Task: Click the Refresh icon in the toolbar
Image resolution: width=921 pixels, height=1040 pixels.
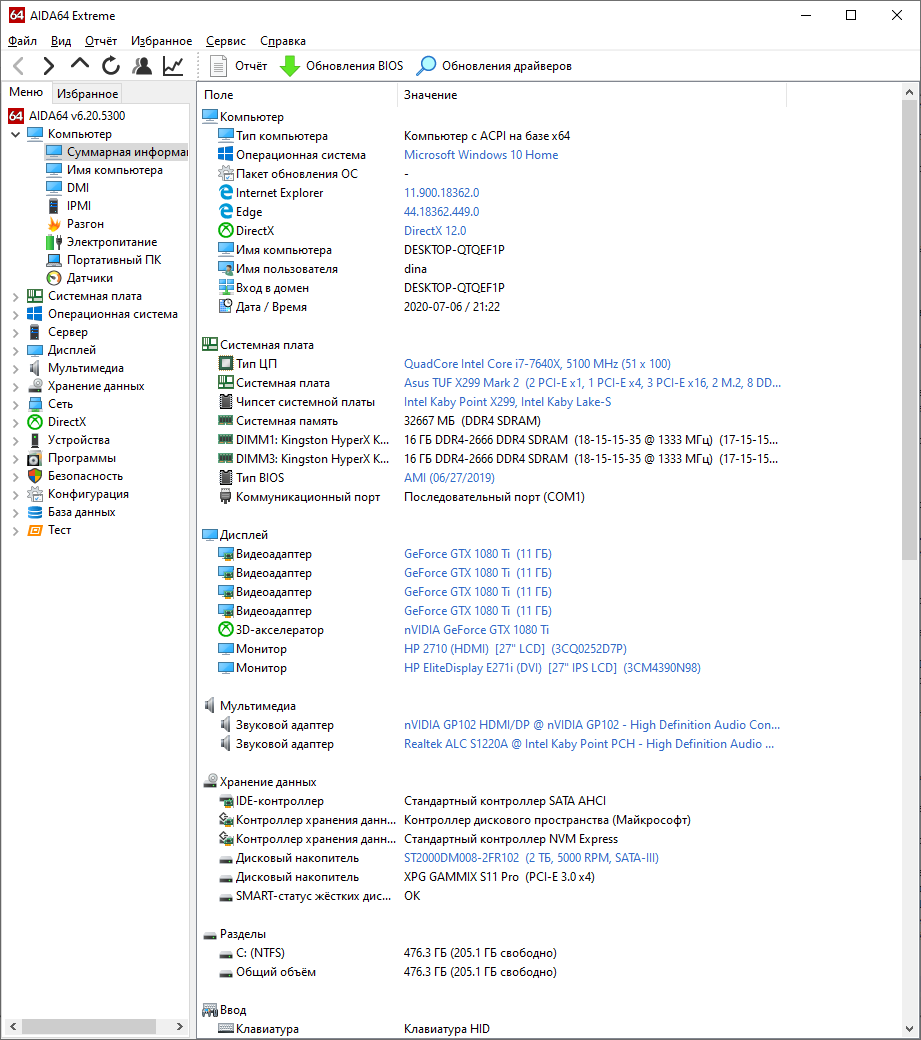Action: (x=111, y=66)
